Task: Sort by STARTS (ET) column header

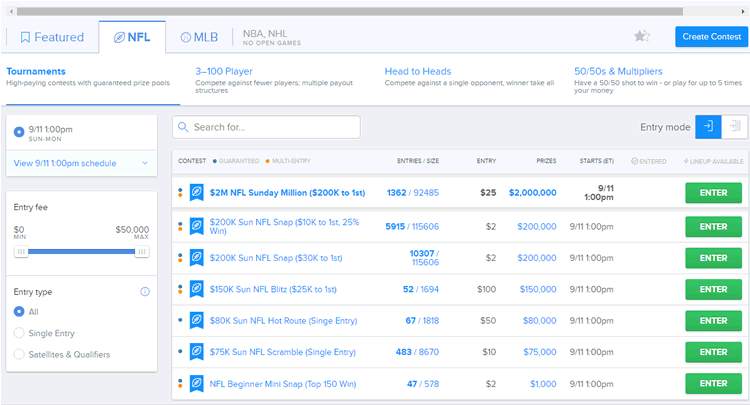Action: coord(596,161)
